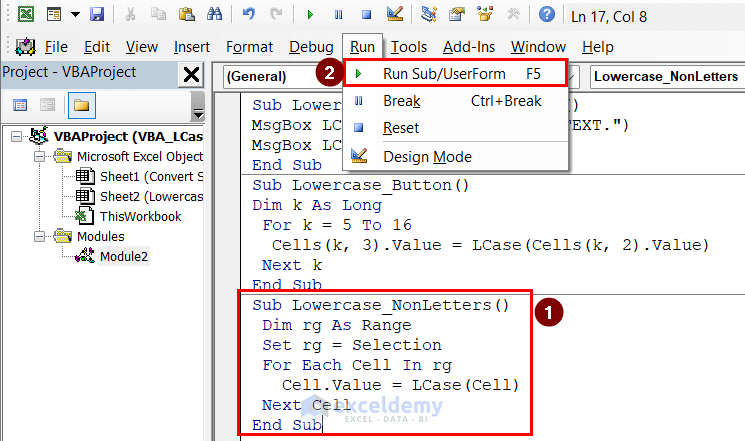Click the Insert UserForm toolbar icon
The height and width of the screenshot is (441, 745).
tap(54, 14)
